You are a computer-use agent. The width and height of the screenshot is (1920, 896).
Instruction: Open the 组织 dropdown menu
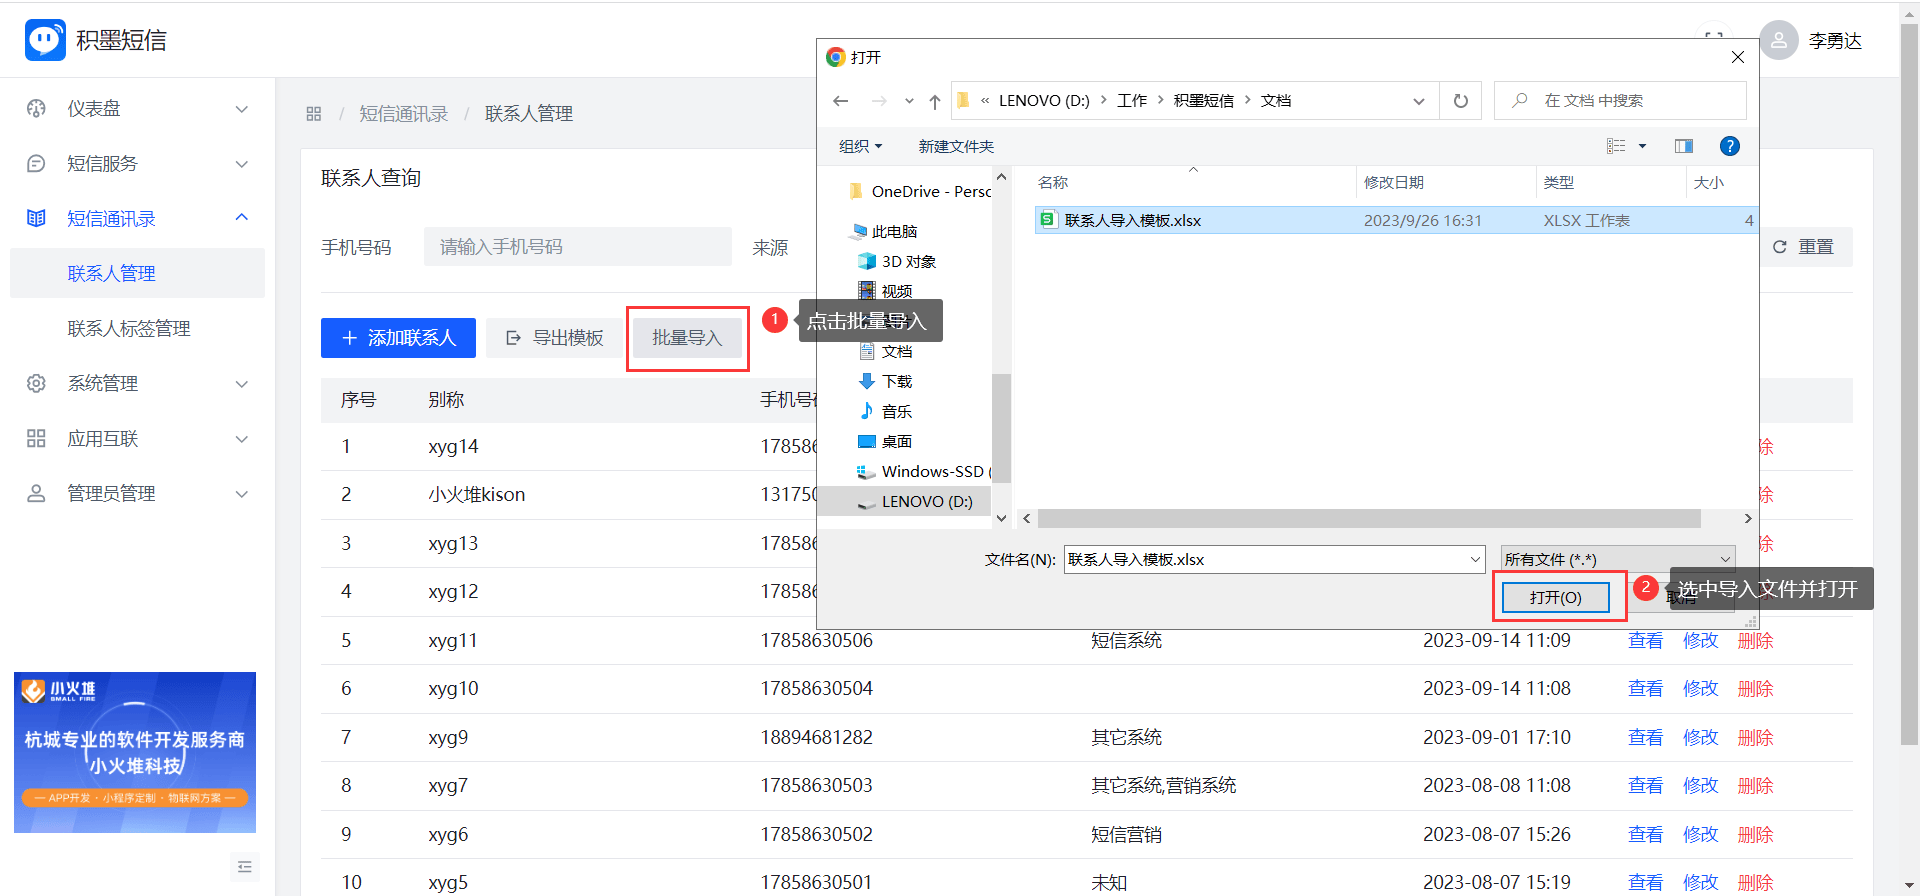860,146
